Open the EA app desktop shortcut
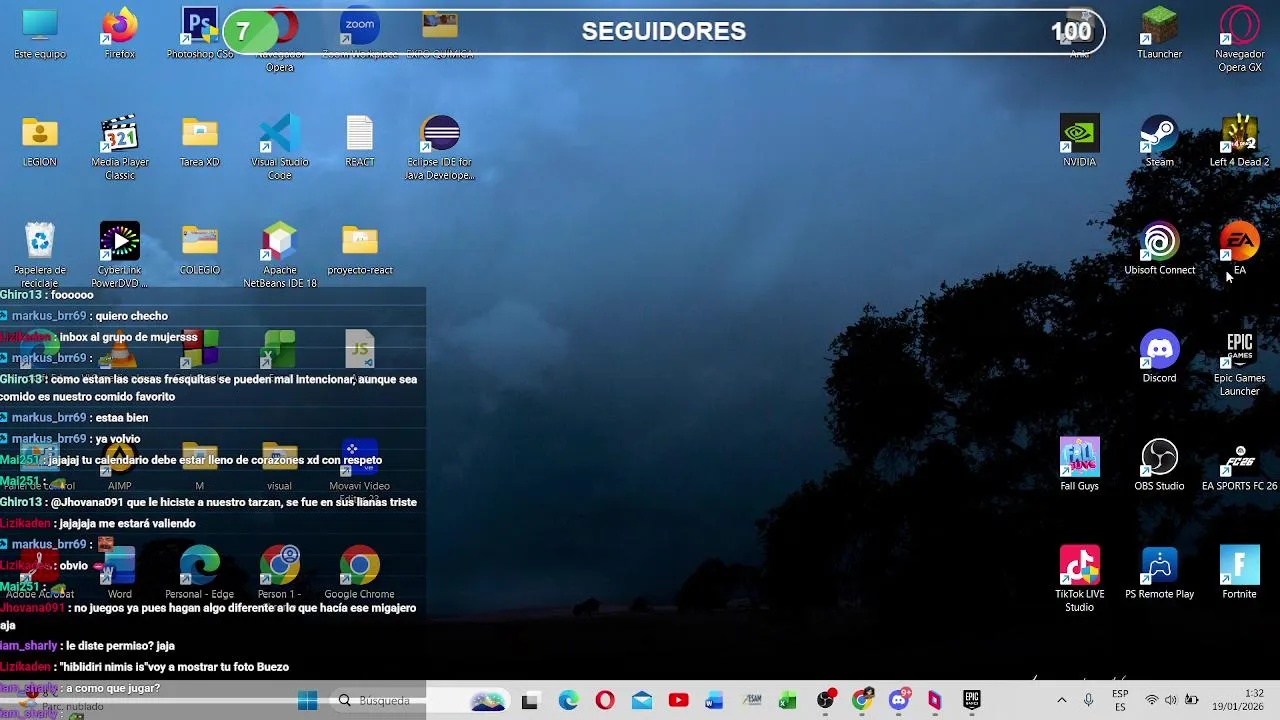 (x=1240, y=249)
